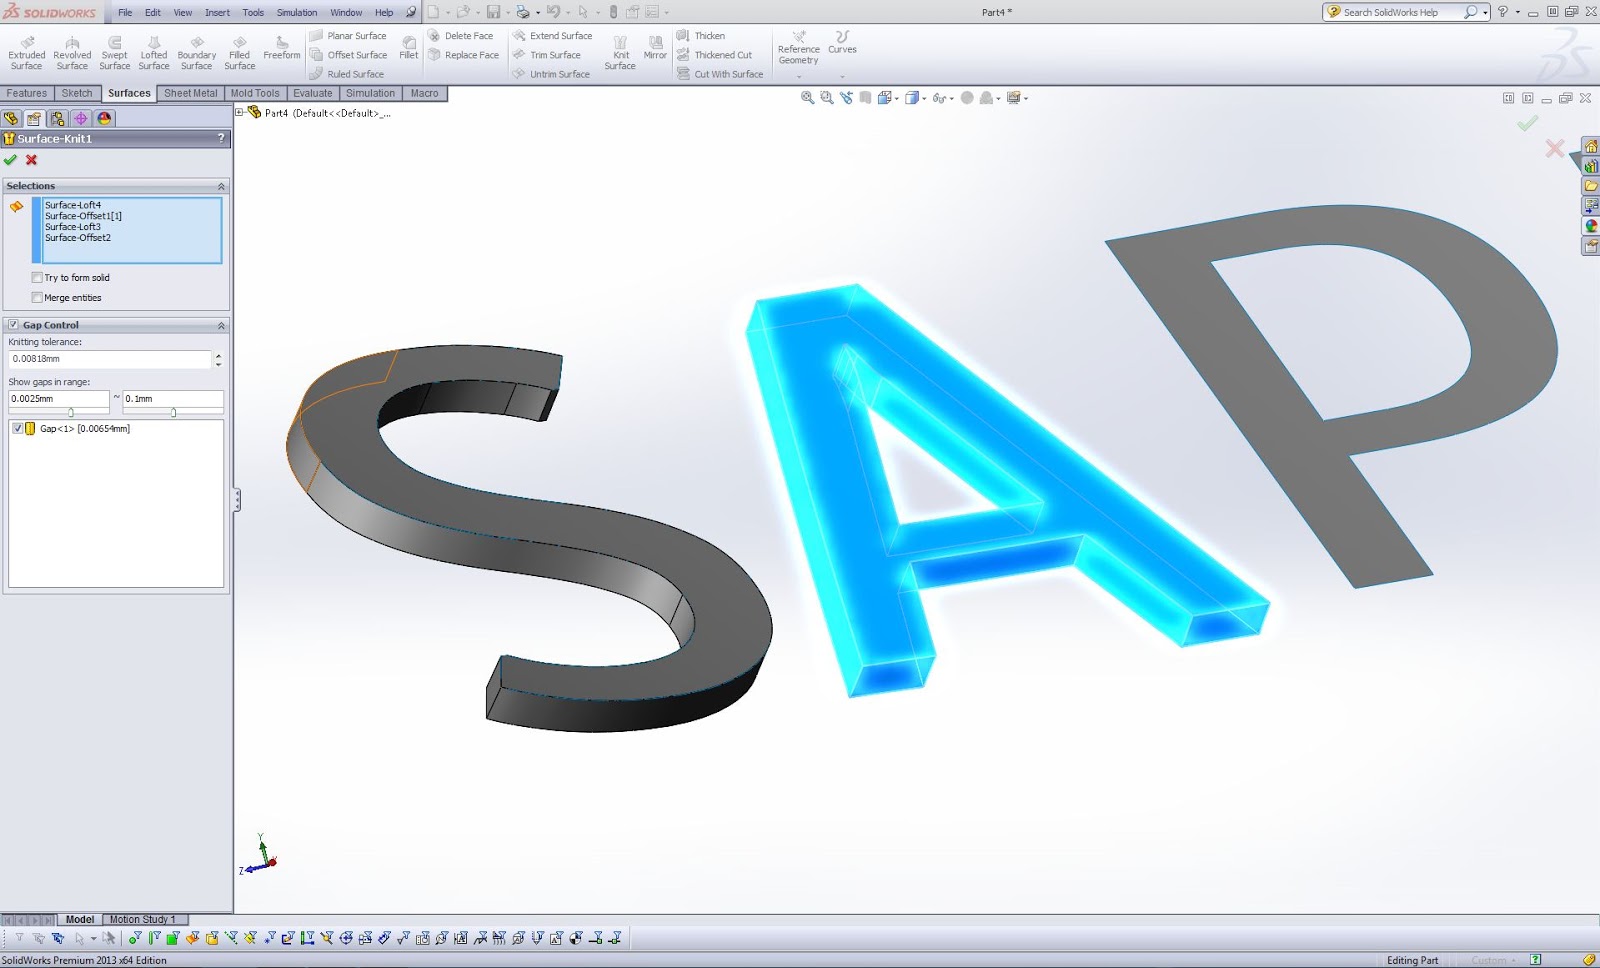This screenshot has width=1600, height=968.
Task: Switch to the Evaluate tab
Action: [x=313, y=93]
